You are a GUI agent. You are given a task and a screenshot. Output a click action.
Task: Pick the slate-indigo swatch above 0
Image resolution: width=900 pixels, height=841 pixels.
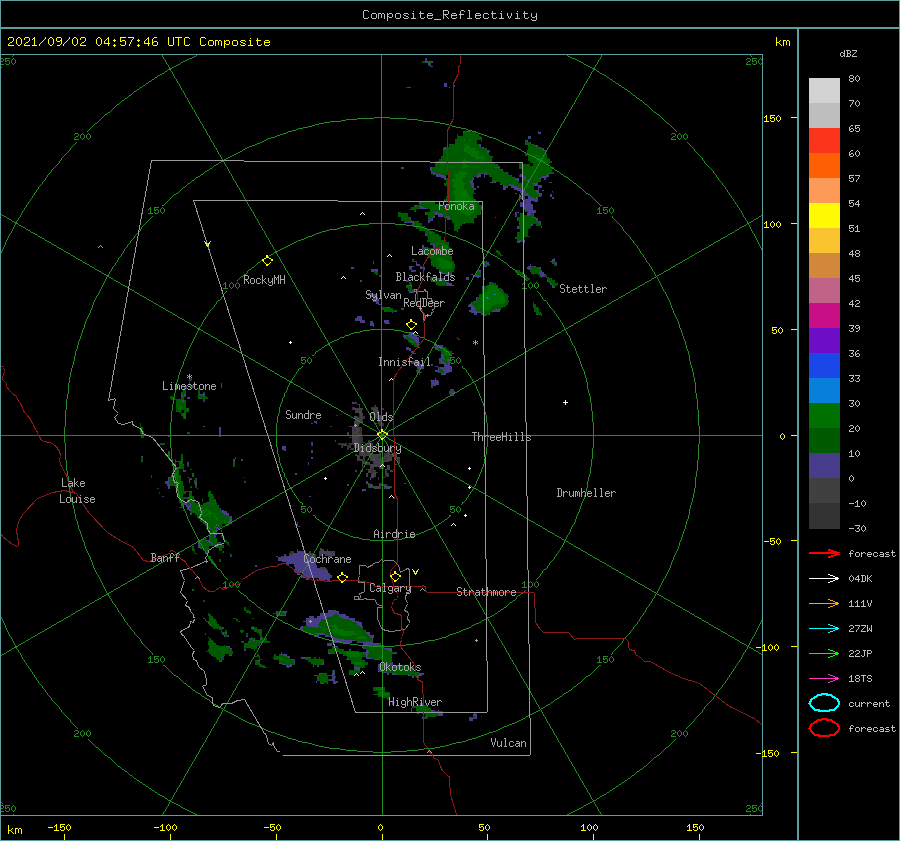tap(824, 466)
